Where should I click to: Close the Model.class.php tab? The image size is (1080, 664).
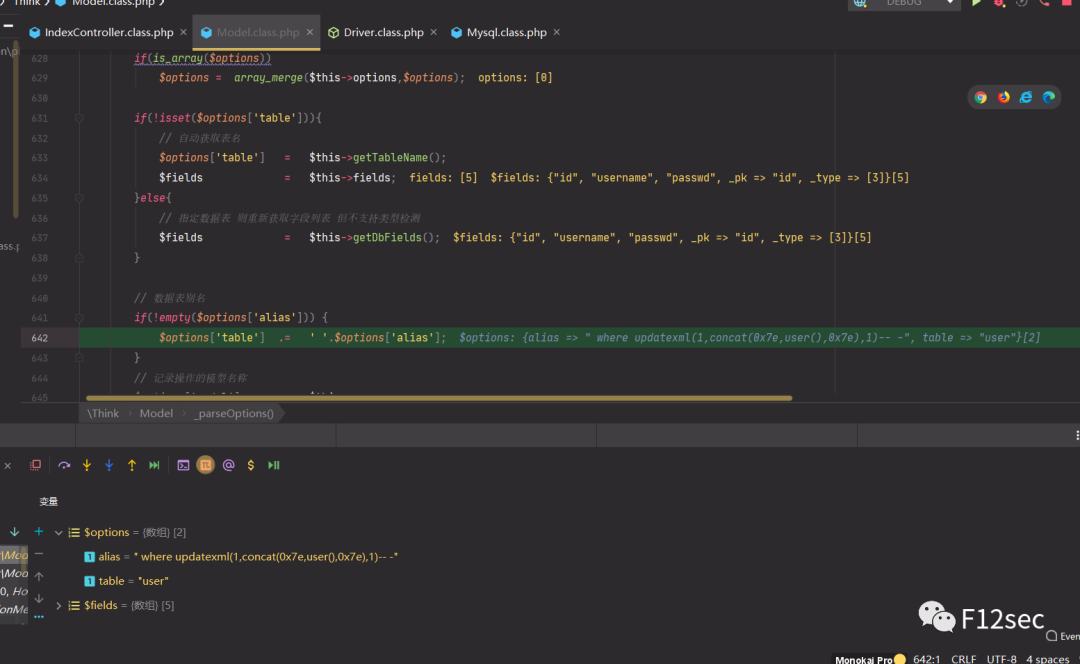(310, 32)
